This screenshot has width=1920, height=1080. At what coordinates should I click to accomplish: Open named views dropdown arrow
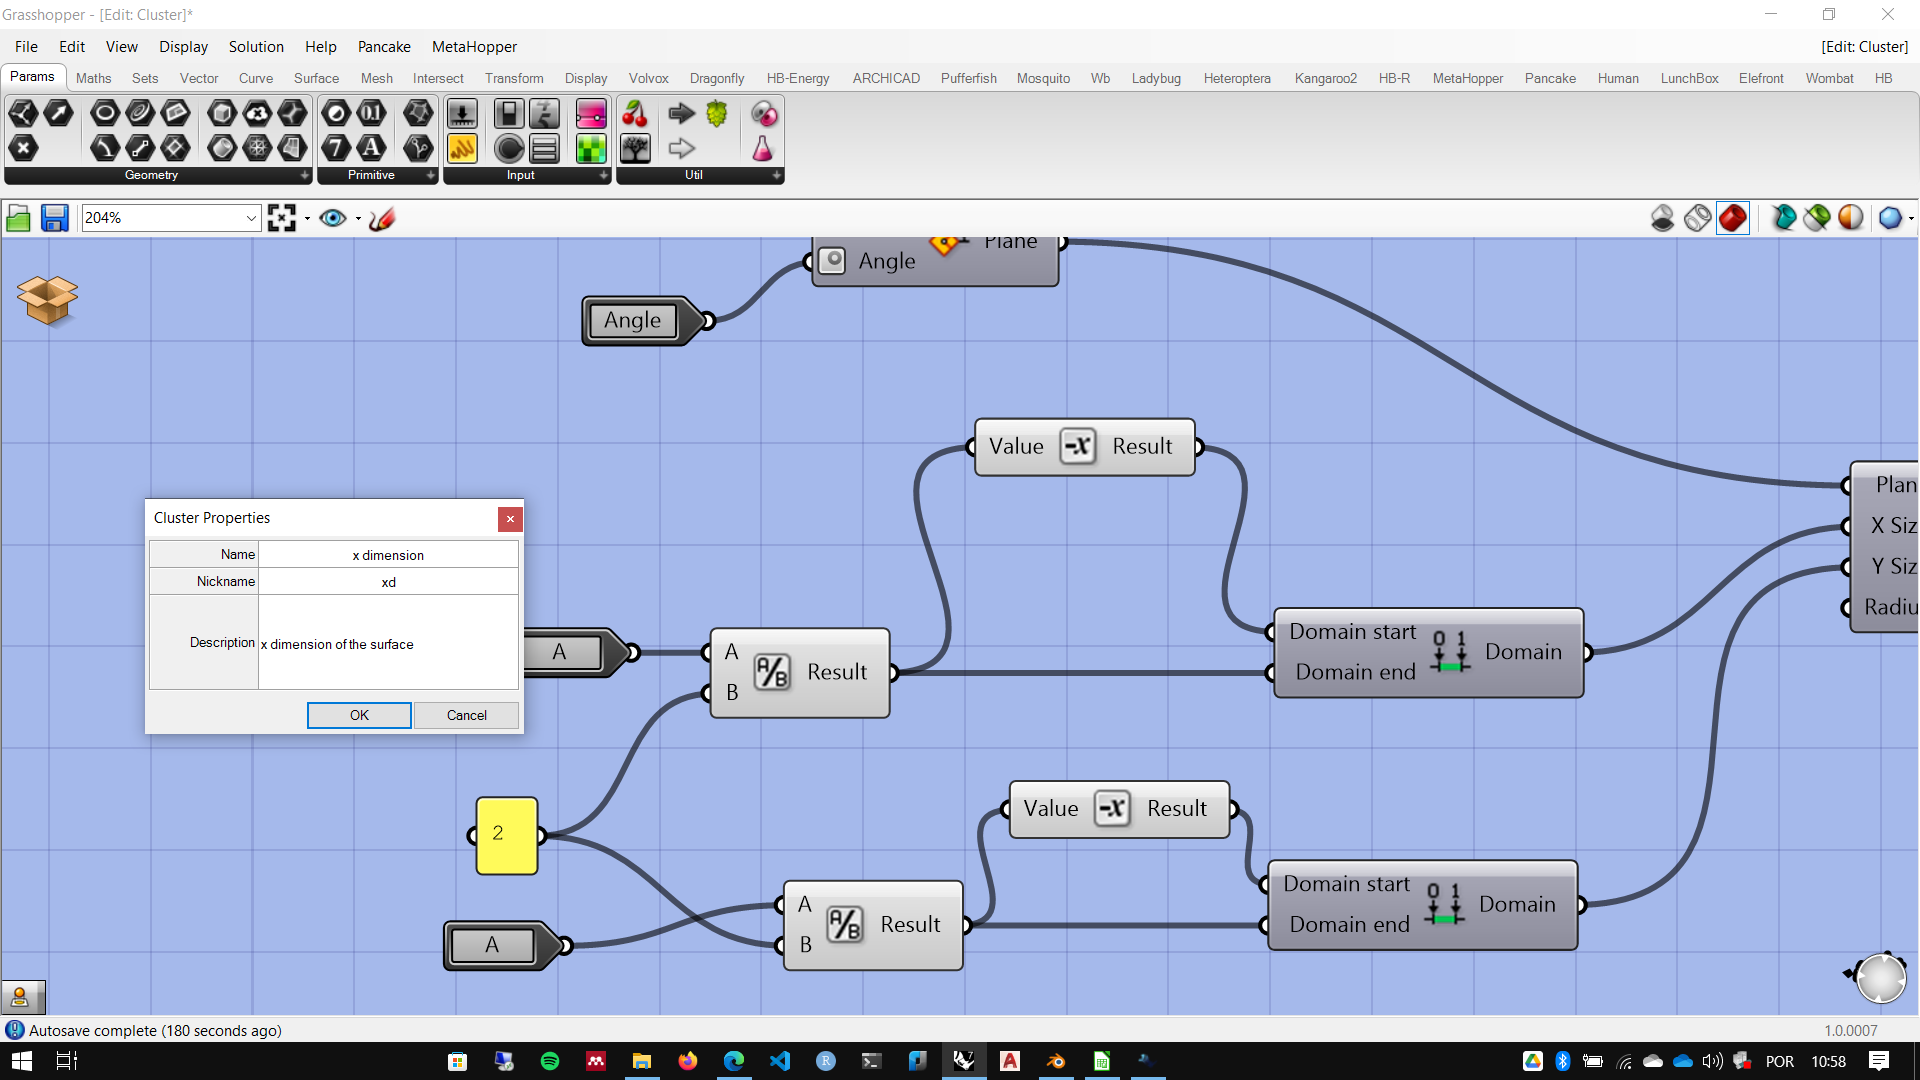[358, 218]
